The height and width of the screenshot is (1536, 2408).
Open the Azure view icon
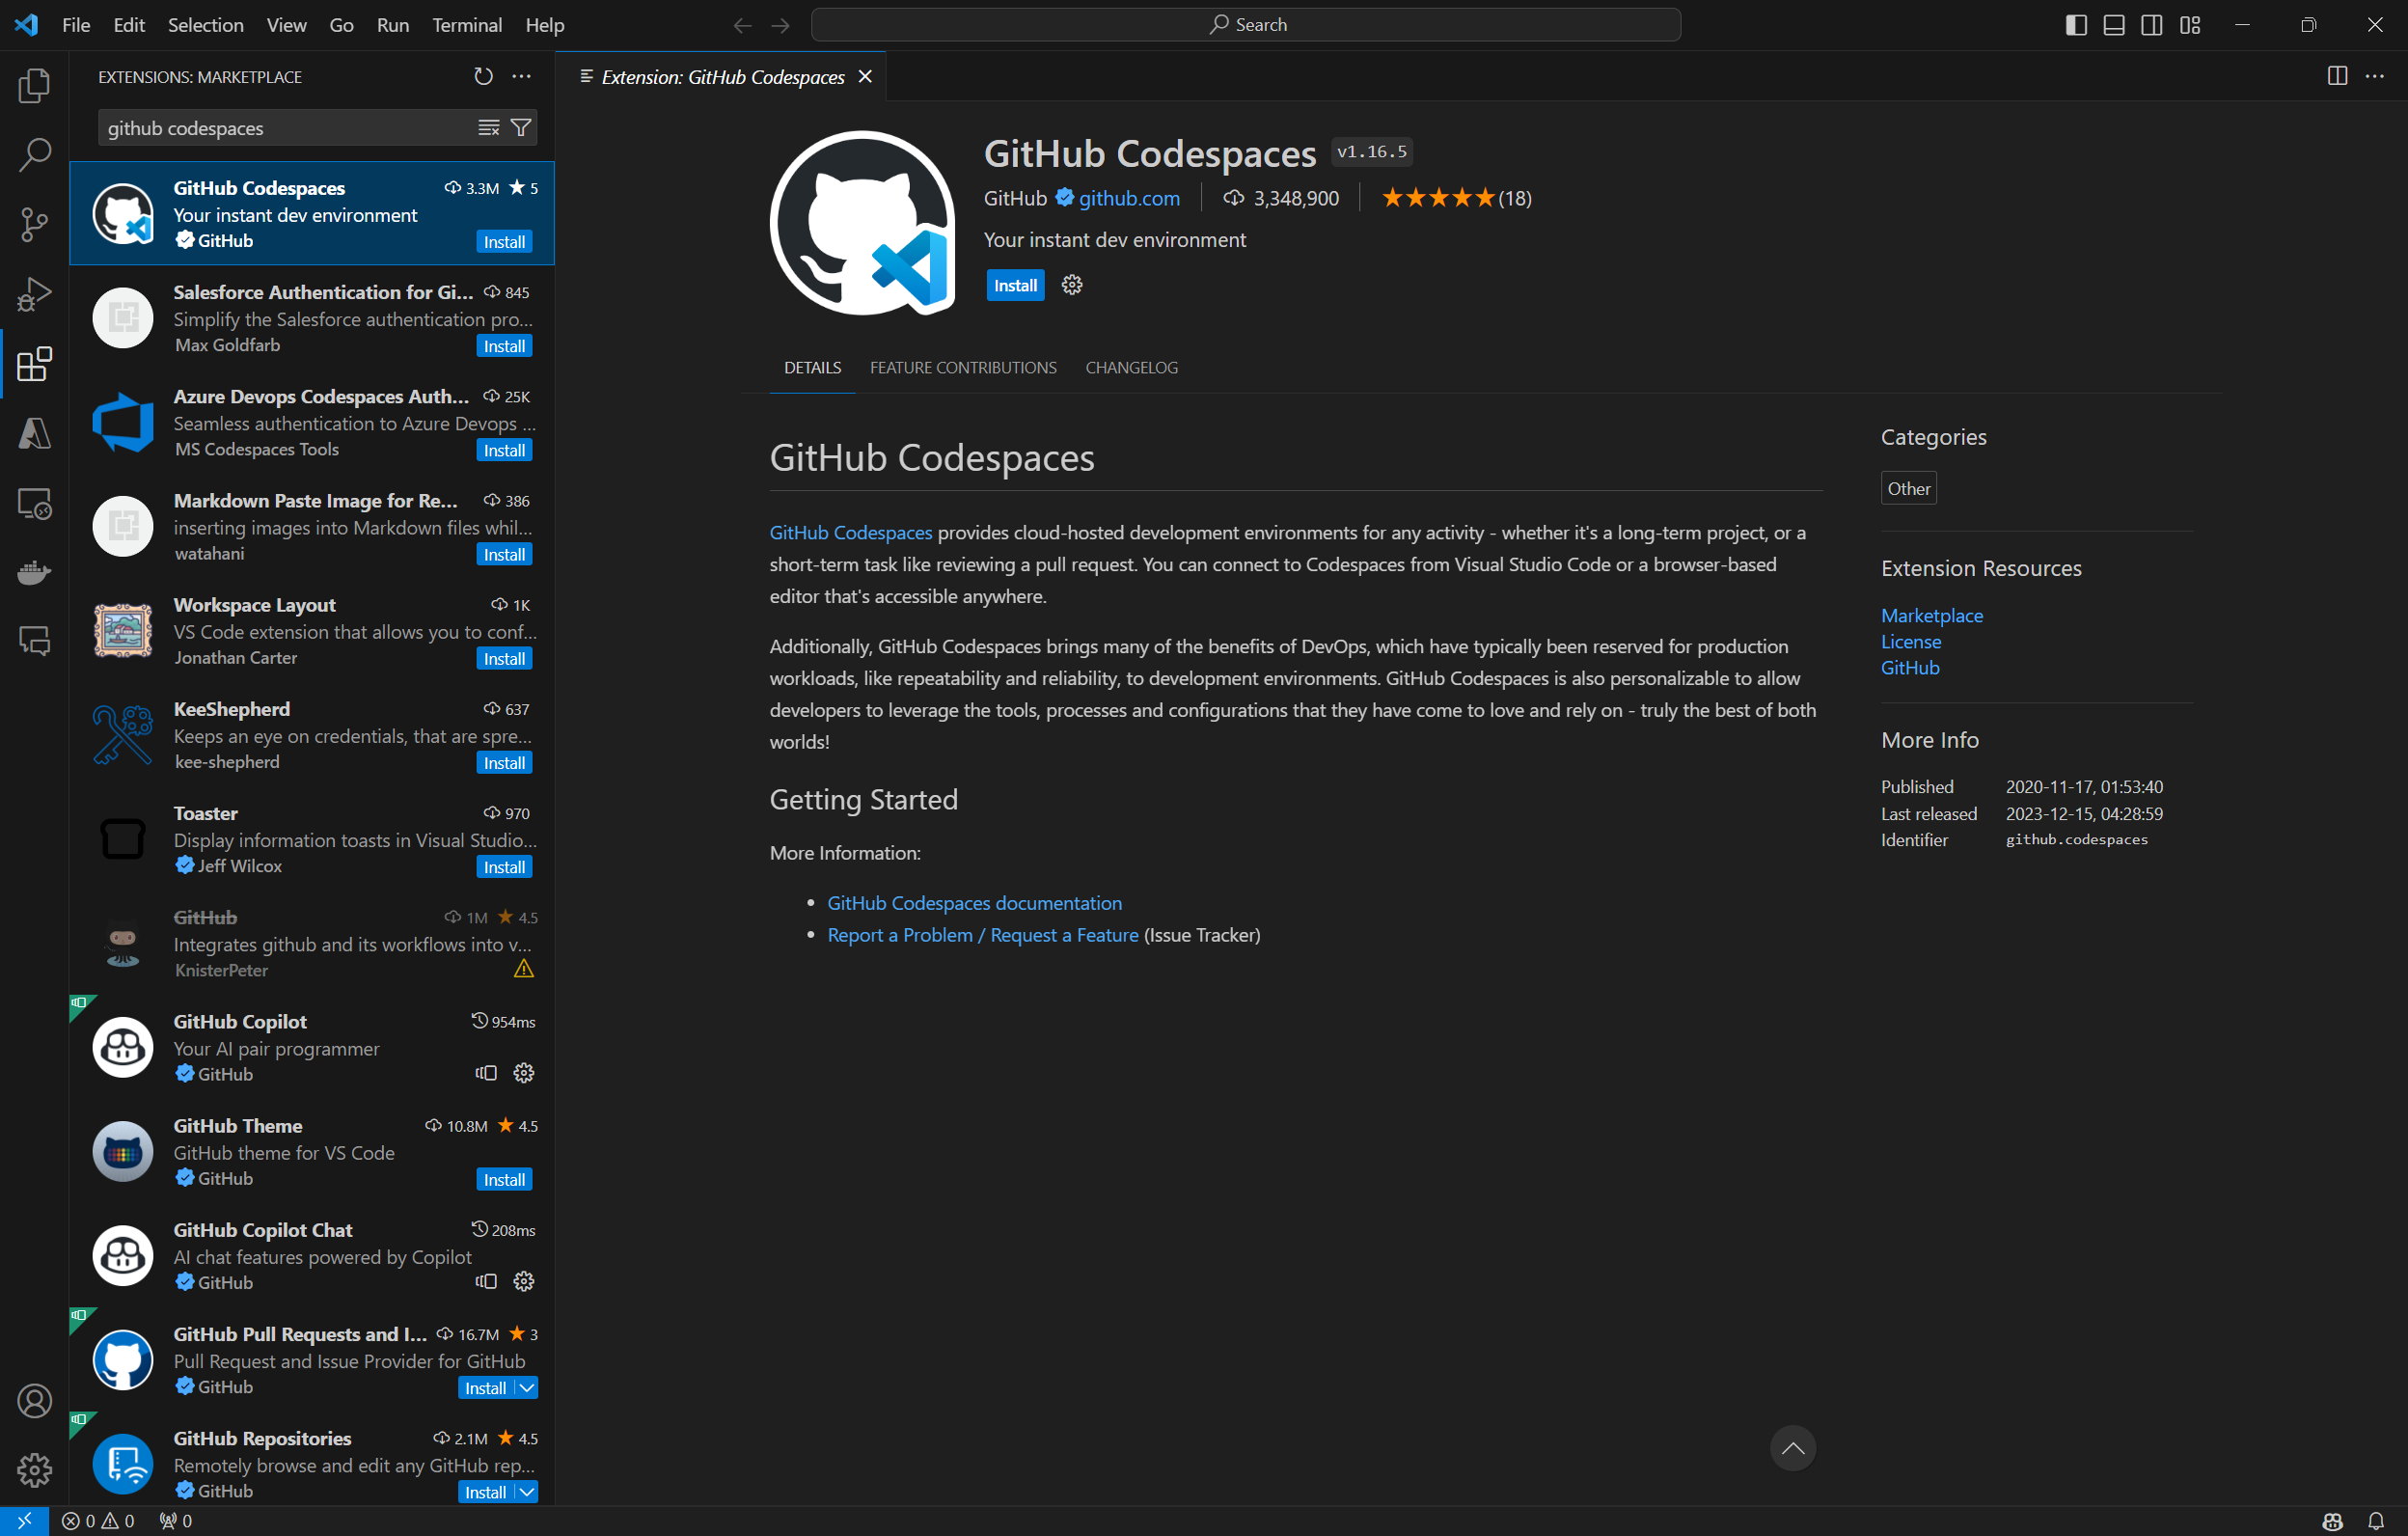[34, 433]
